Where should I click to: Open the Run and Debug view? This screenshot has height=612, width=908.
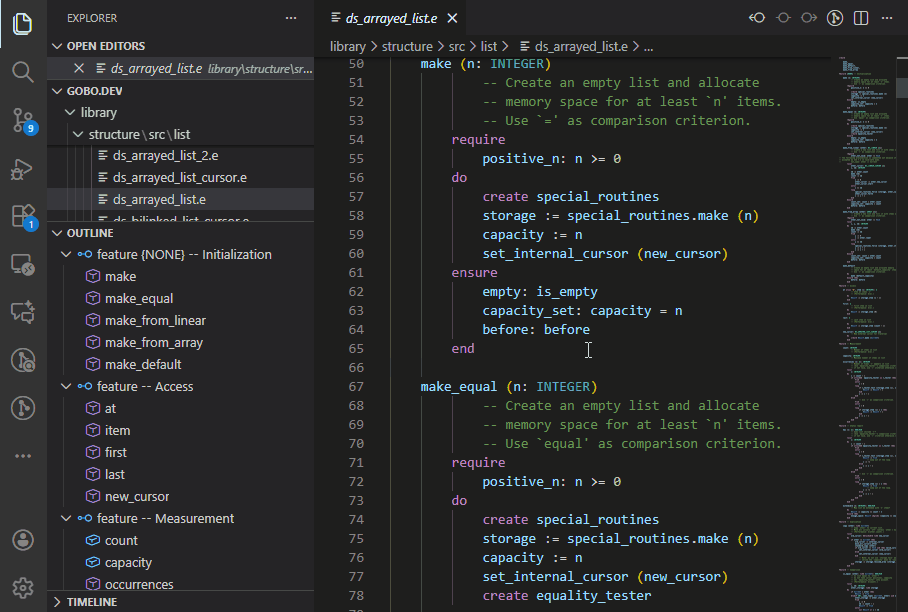[x=23, y=169]
